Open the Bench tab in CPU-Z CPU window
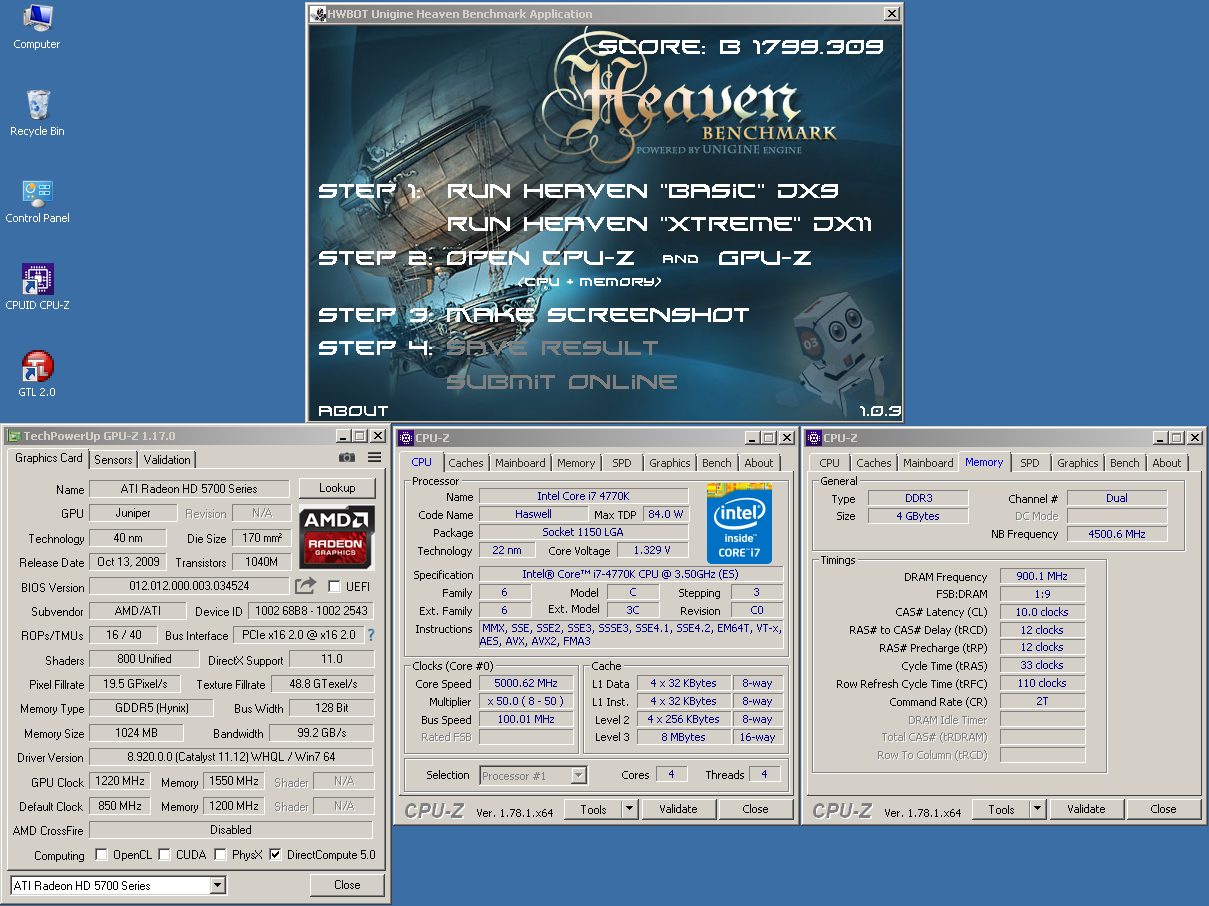 pos(716,463)
